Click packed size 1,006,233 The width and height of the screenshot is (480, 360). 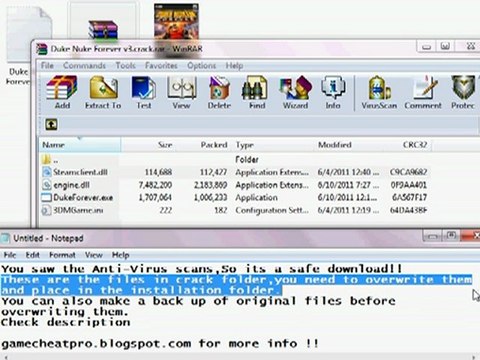210,198
